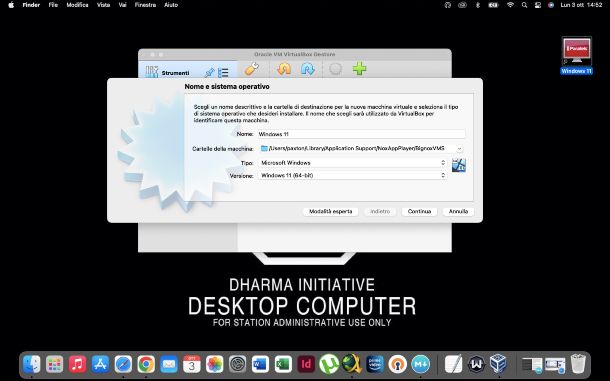Open the File menu
610x381 pixels.
pos(53,5)
